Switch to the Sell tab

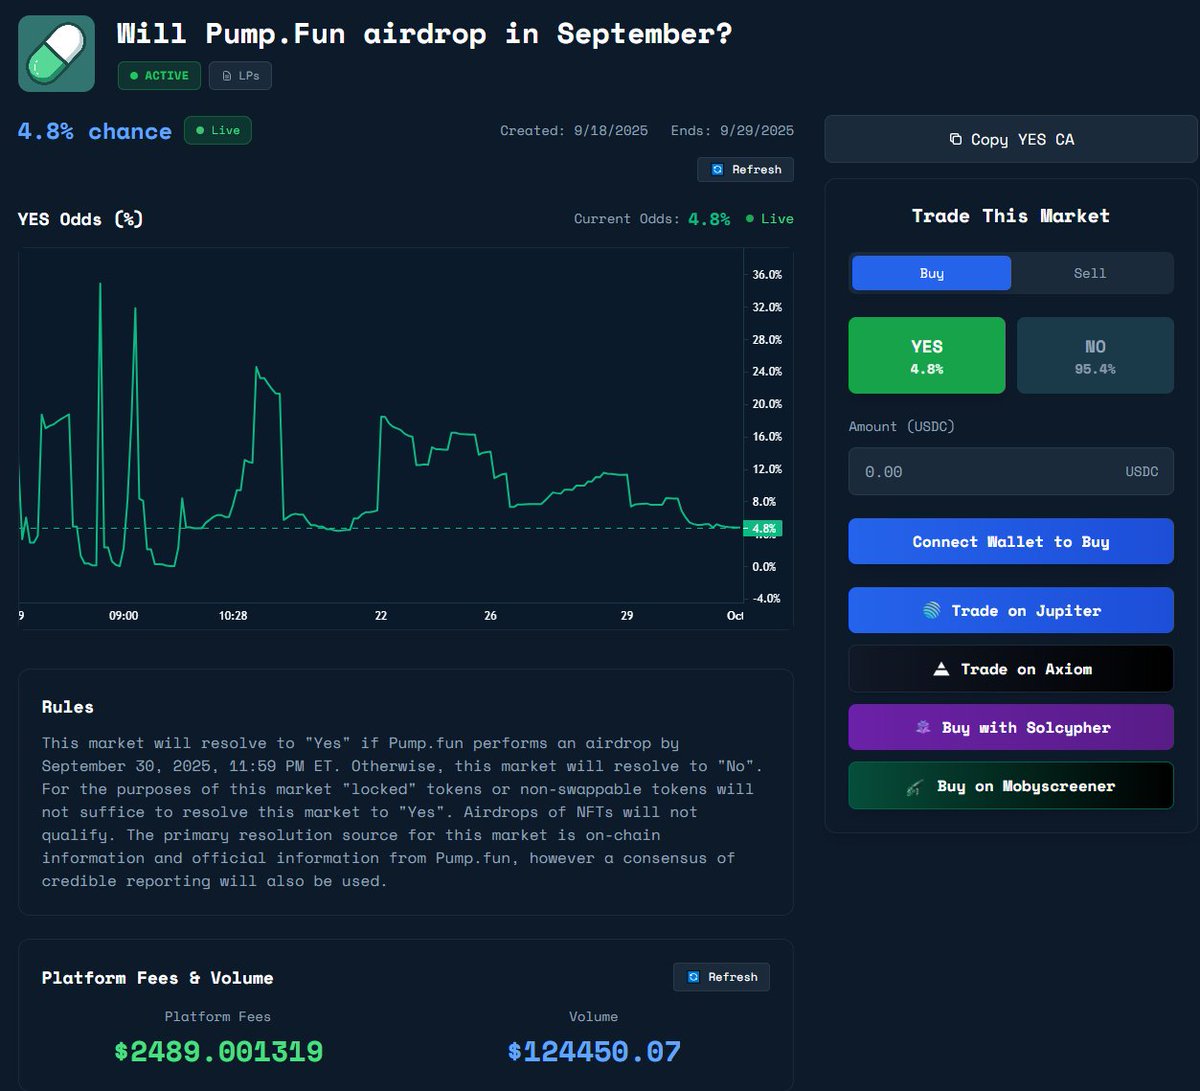point(1090,273)
